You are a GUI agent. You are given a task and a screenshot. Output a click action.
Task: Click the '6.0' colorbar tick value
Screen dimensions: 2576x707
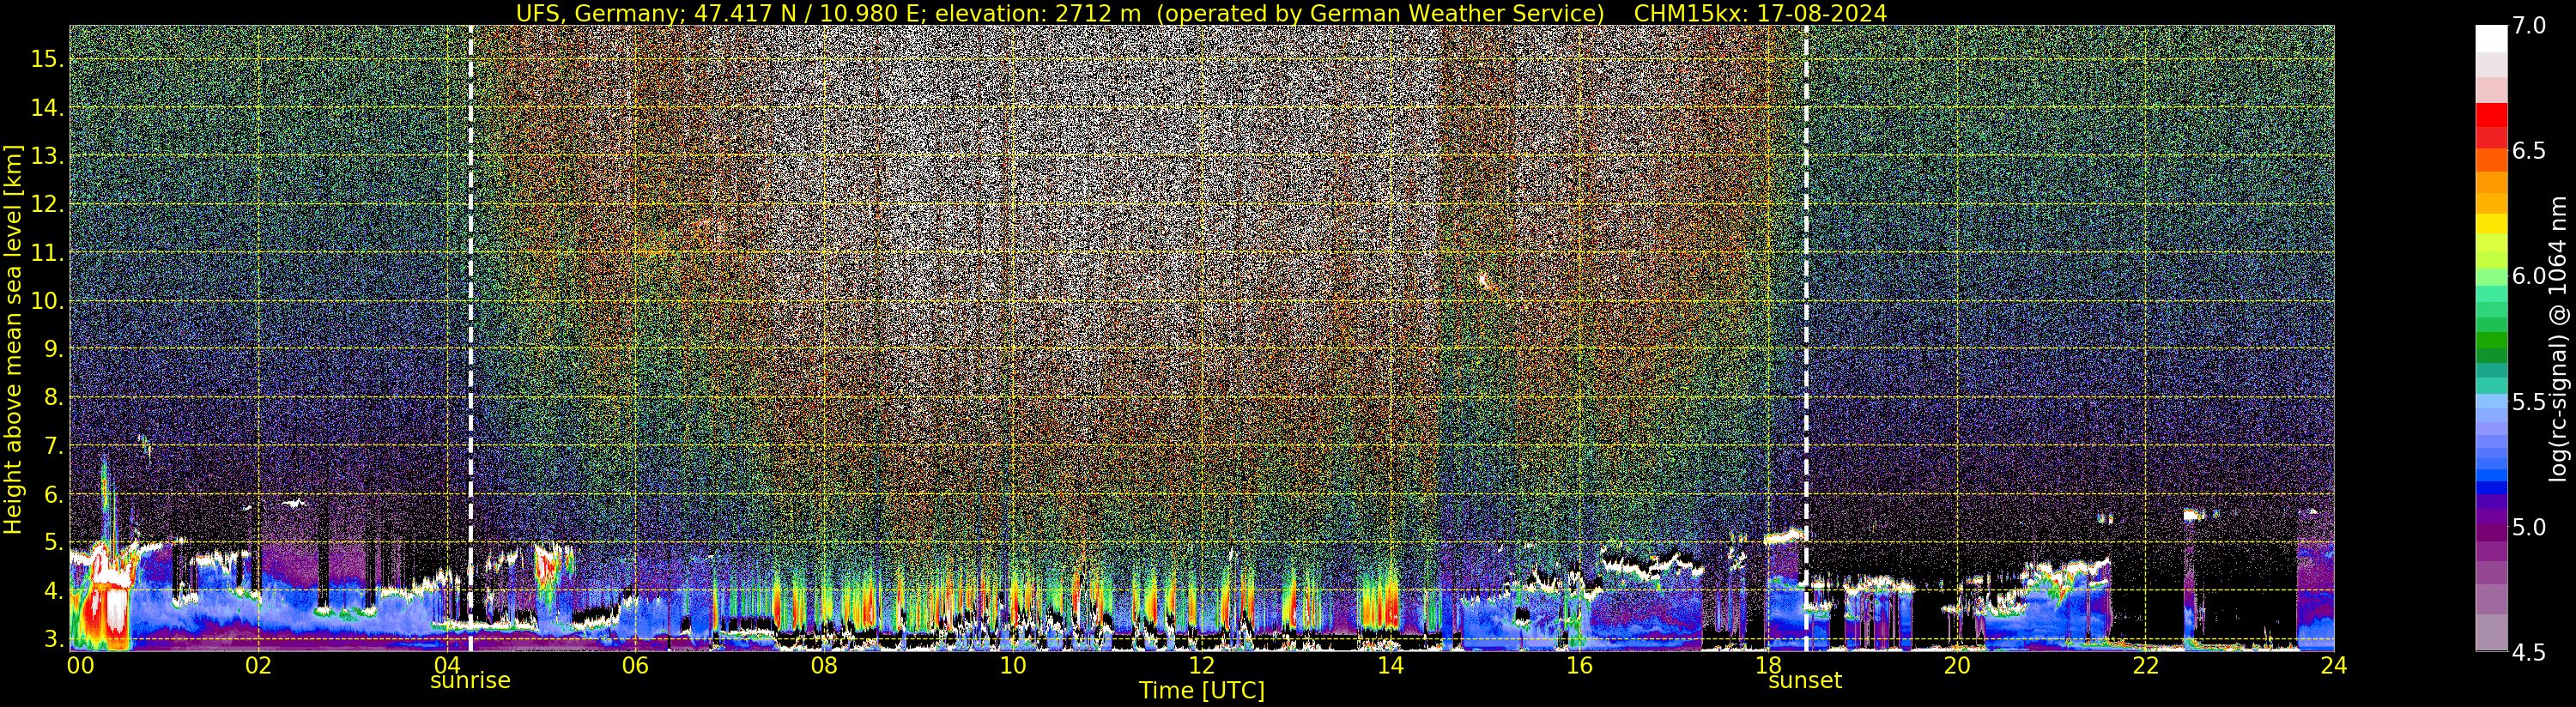tap(2529, 276)
